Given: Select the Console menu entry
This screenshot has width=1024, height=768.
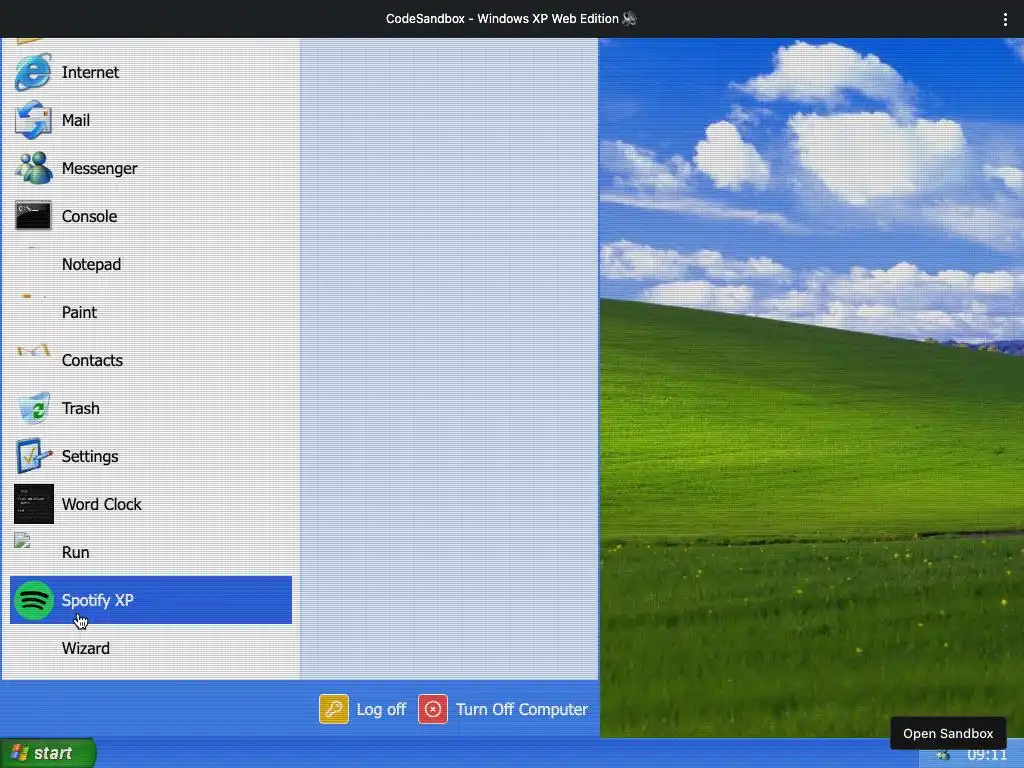Looking at the screenshot, I should [151, 216].
